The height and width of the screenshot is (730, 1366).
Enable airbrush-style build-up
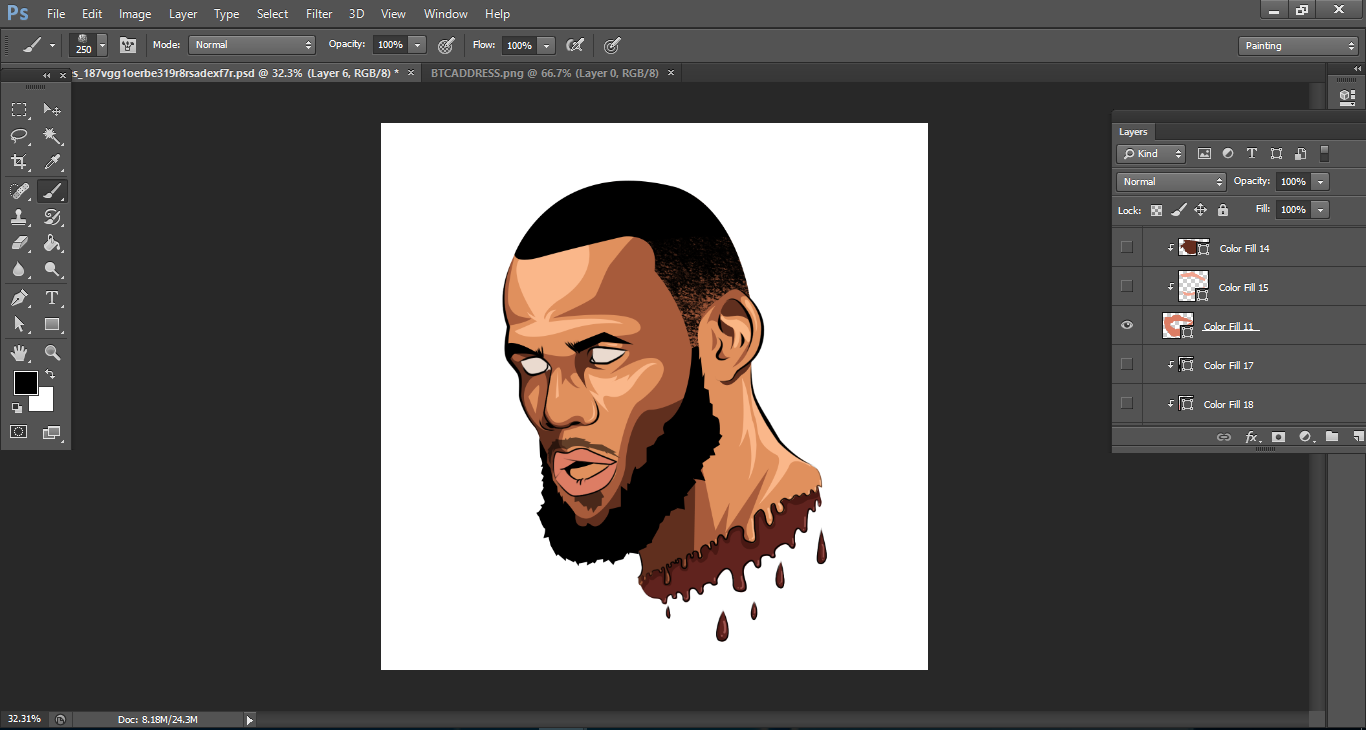[x=574, y=45]
